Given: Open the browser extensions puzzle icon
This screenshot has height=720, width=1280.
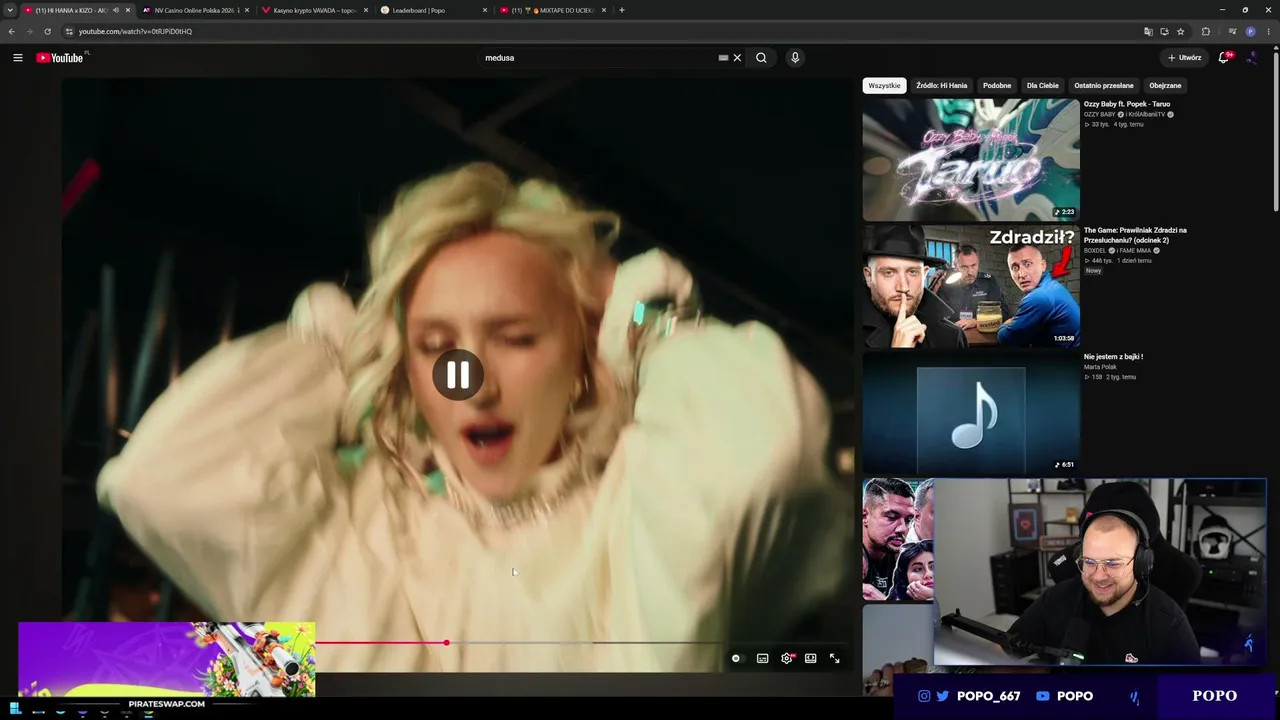Looking at the screenshot, I should (1206, 31).
